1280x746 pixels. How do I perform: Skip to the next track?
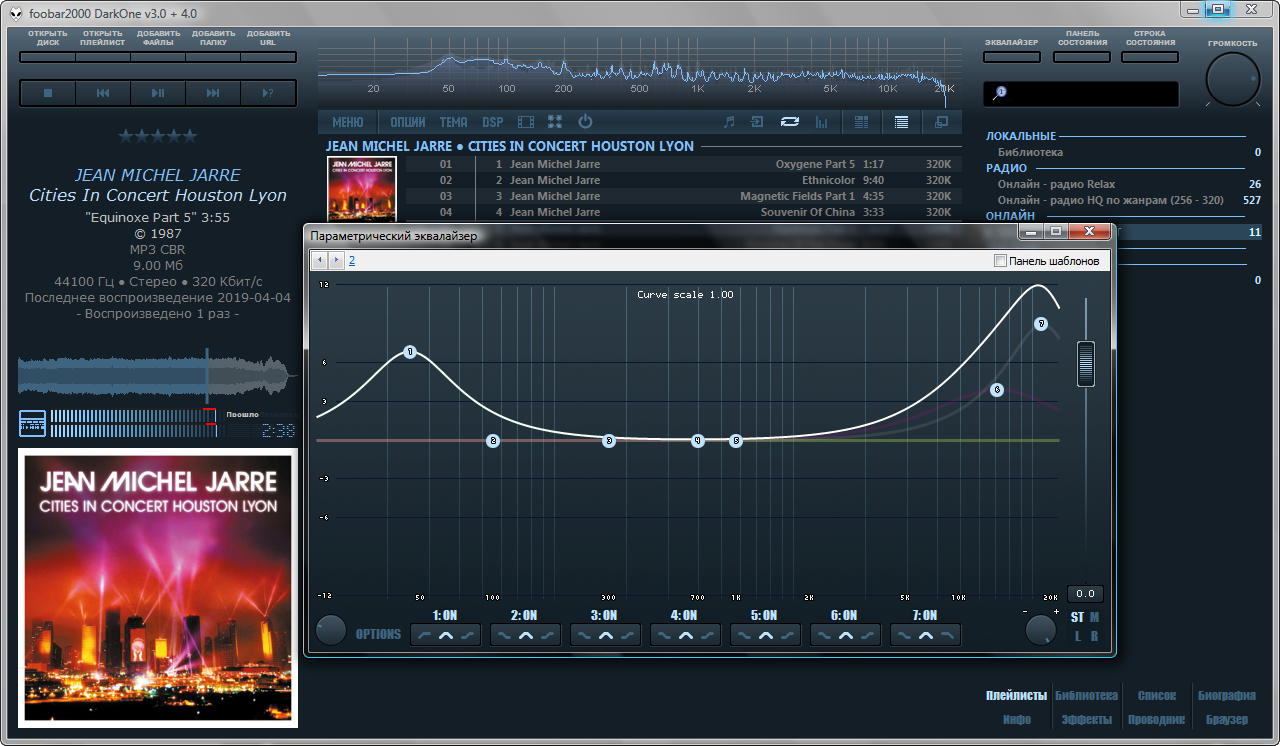click(x=213, y=93)
